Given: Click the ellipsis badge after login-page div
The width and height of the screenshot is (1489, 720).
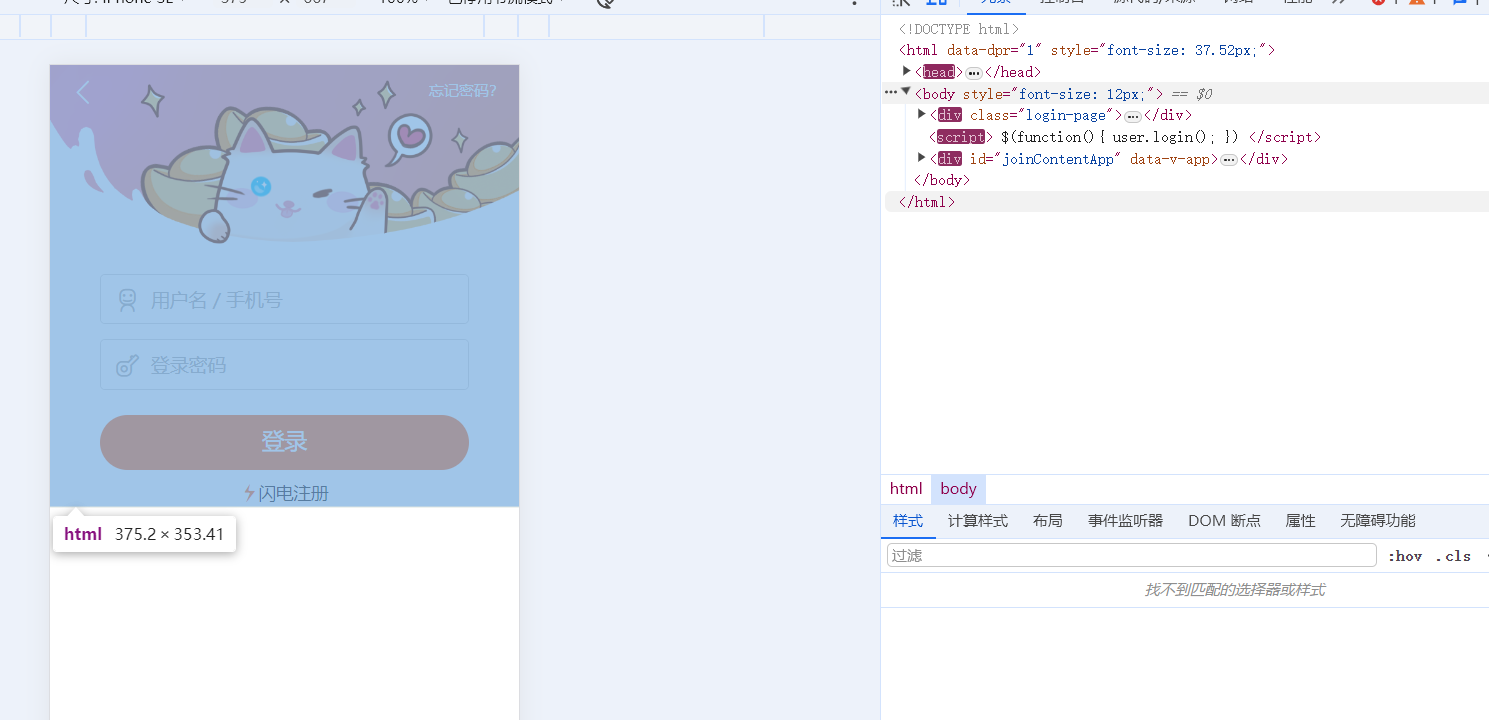Looking at the screenshot, I should point(1132,116).
